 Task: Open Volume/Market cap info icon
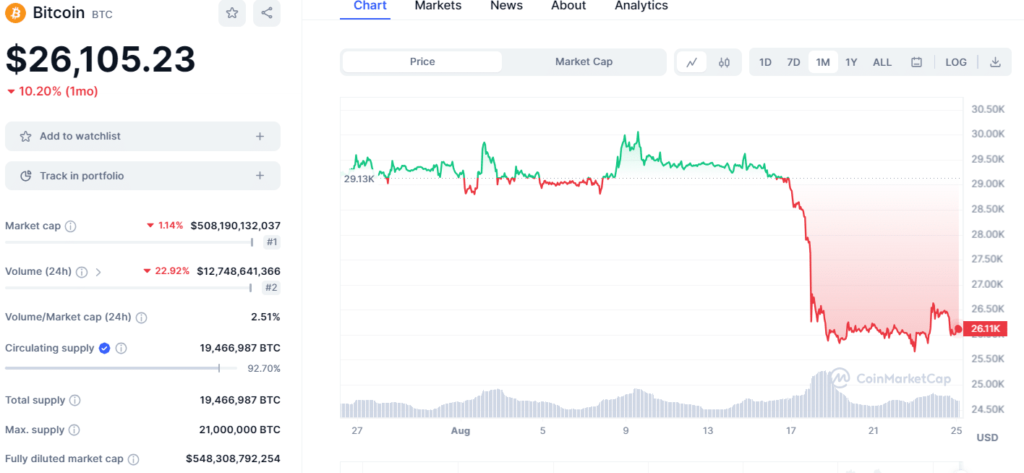pyautogui.click(x=141, y=318)
